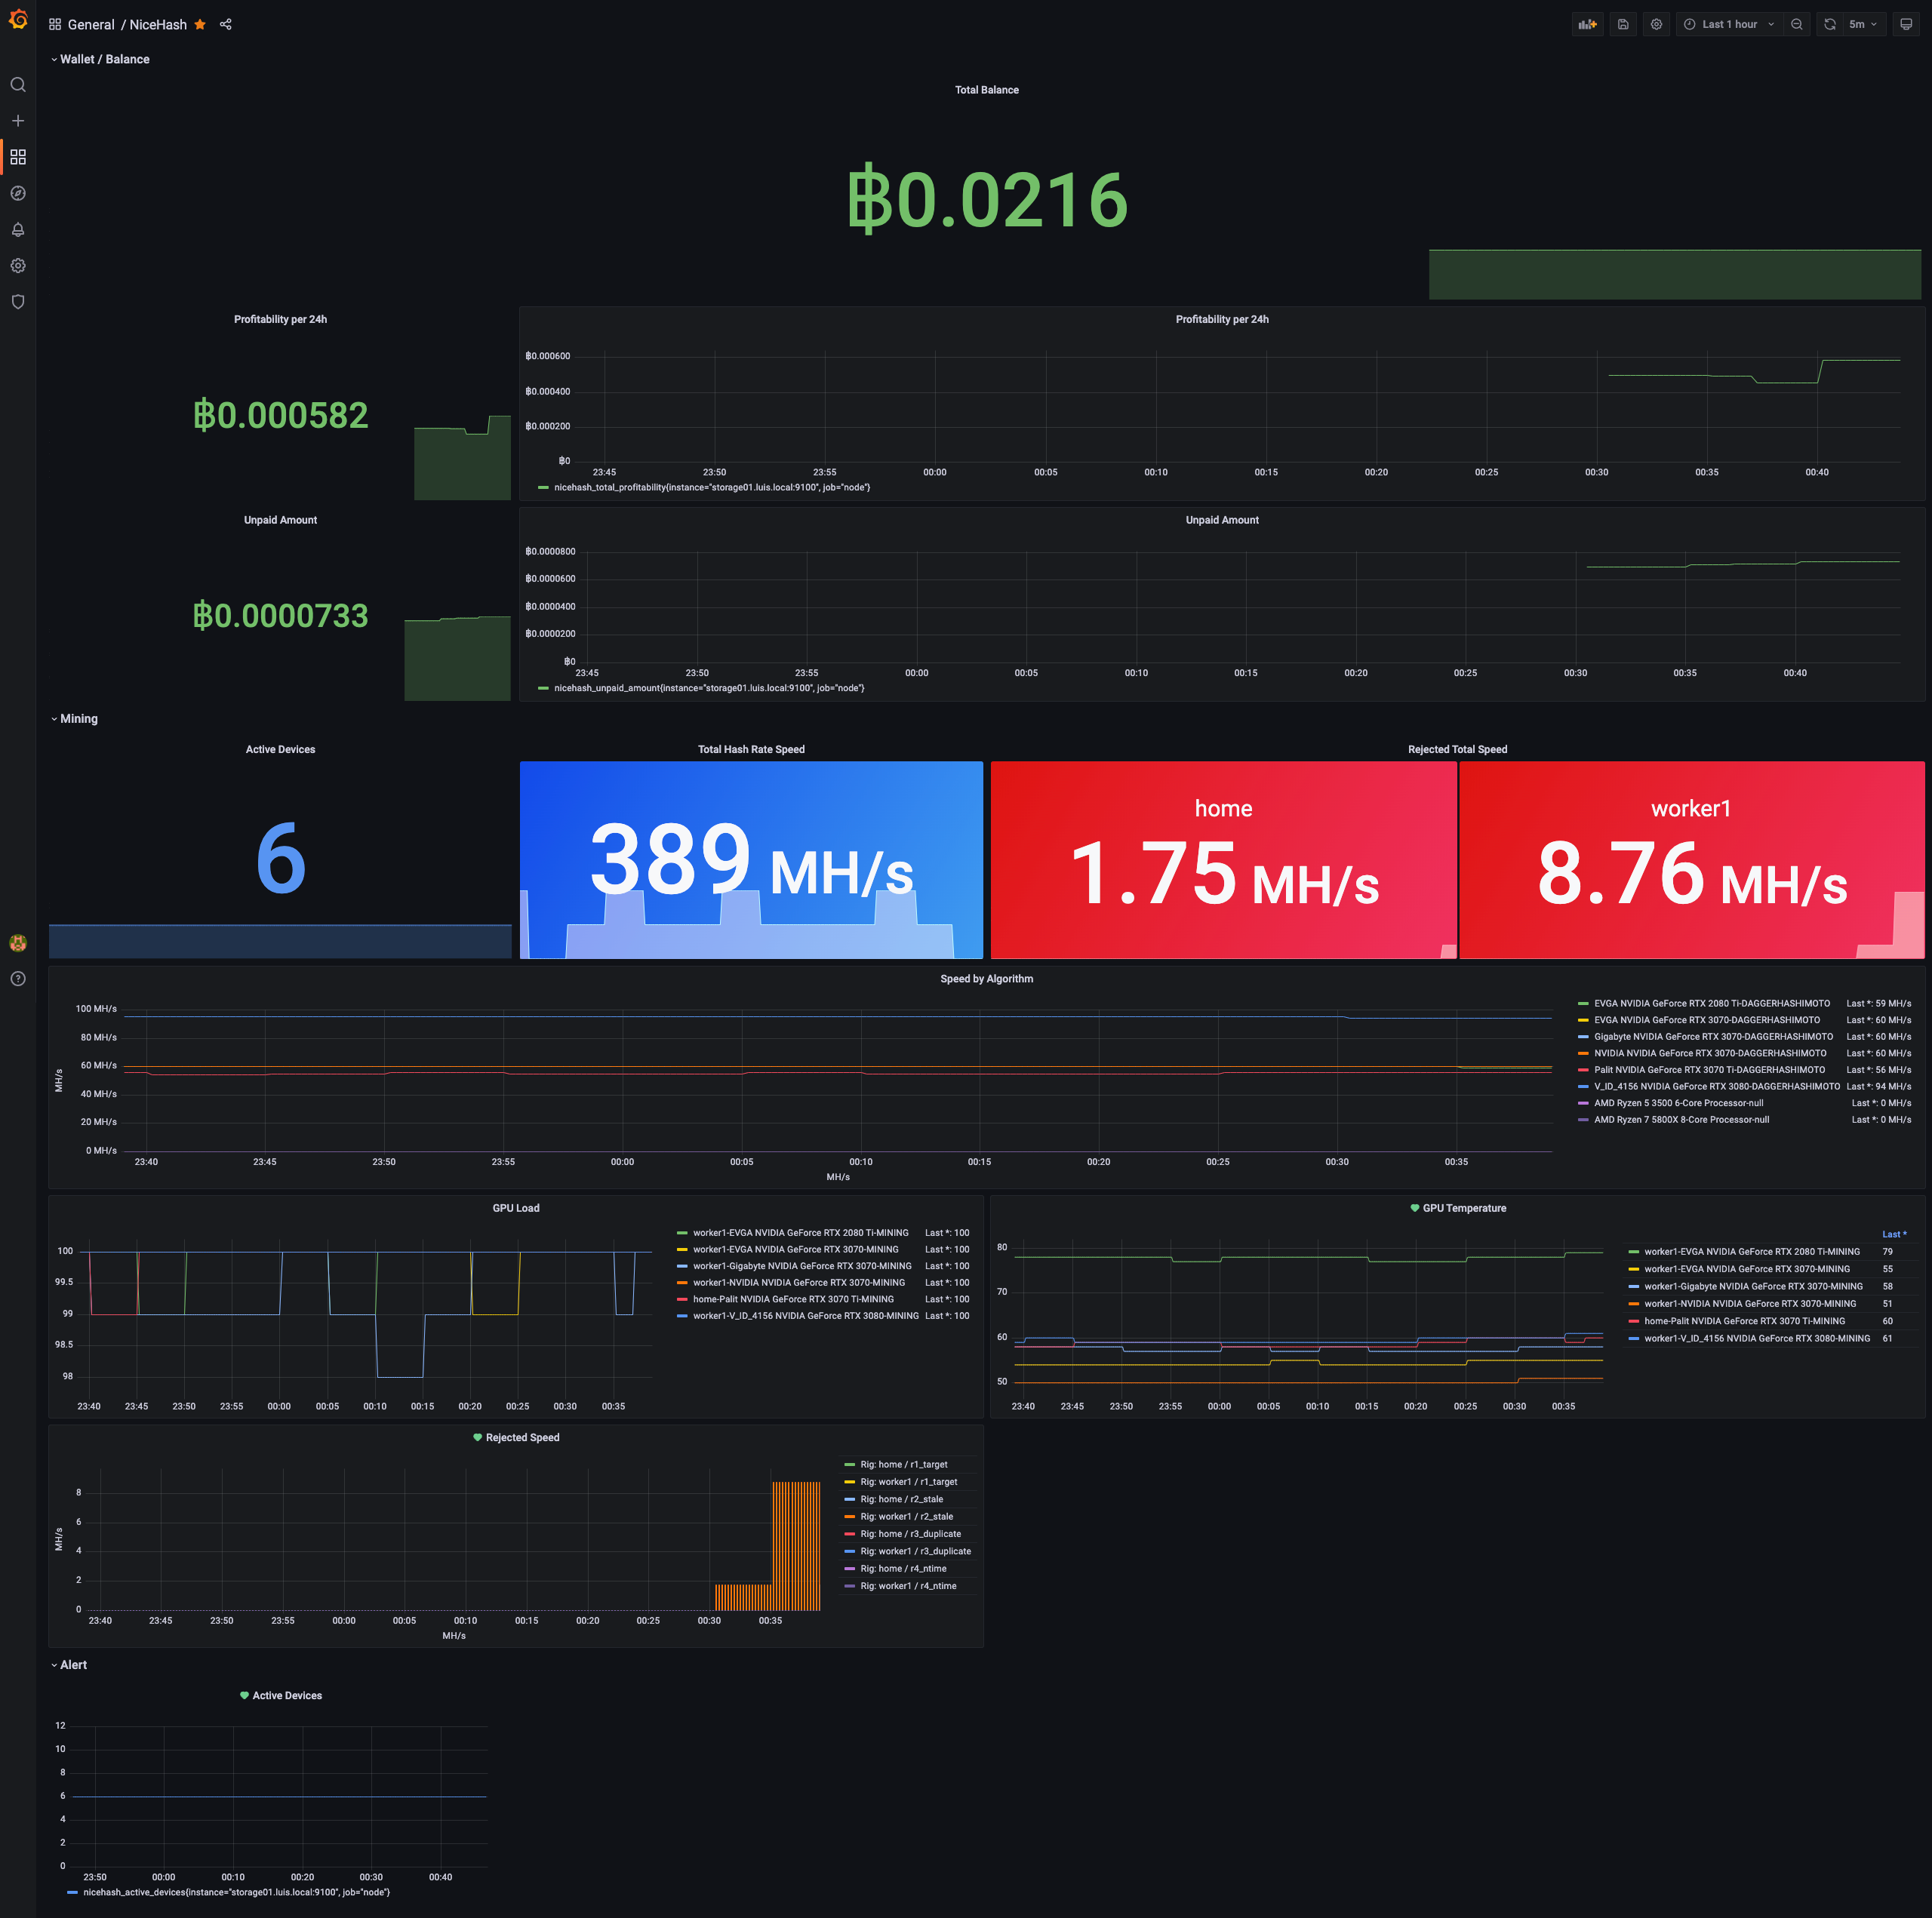Viewport: 1932px width, 1918px height.
Task: Save the dashboard via floppy disk icon
Action: (1623, 24)
